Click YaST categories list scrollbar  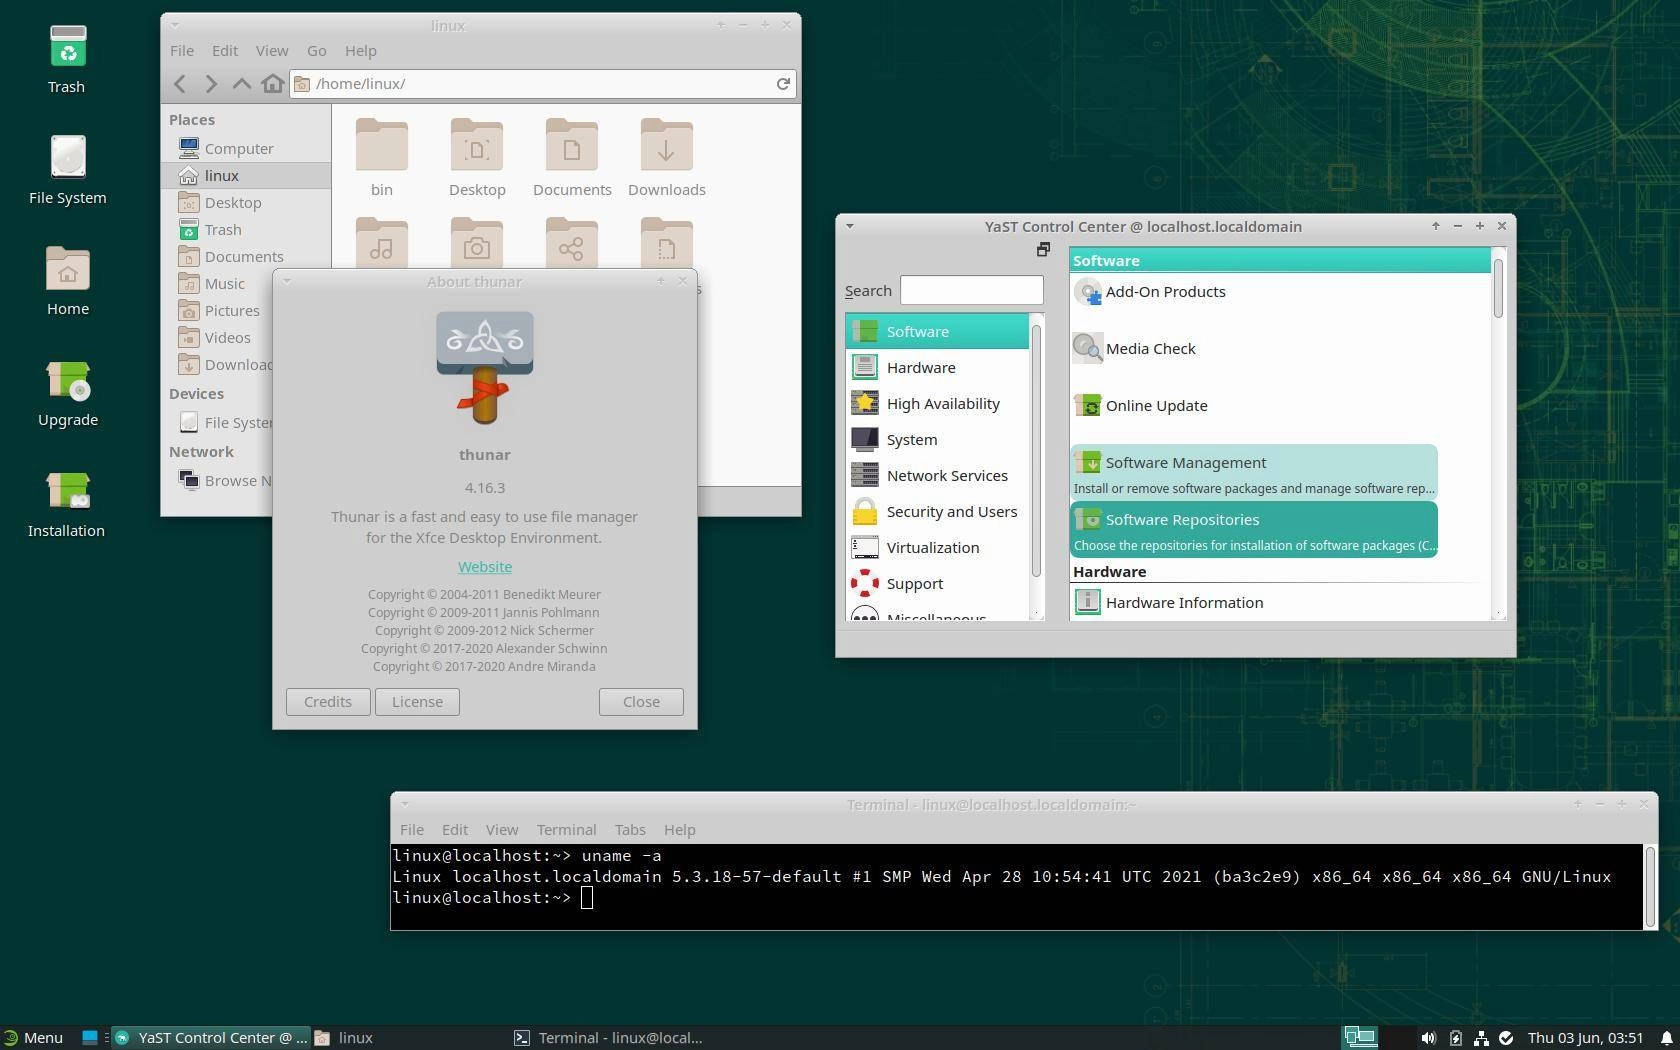(x=1036, y=450)
